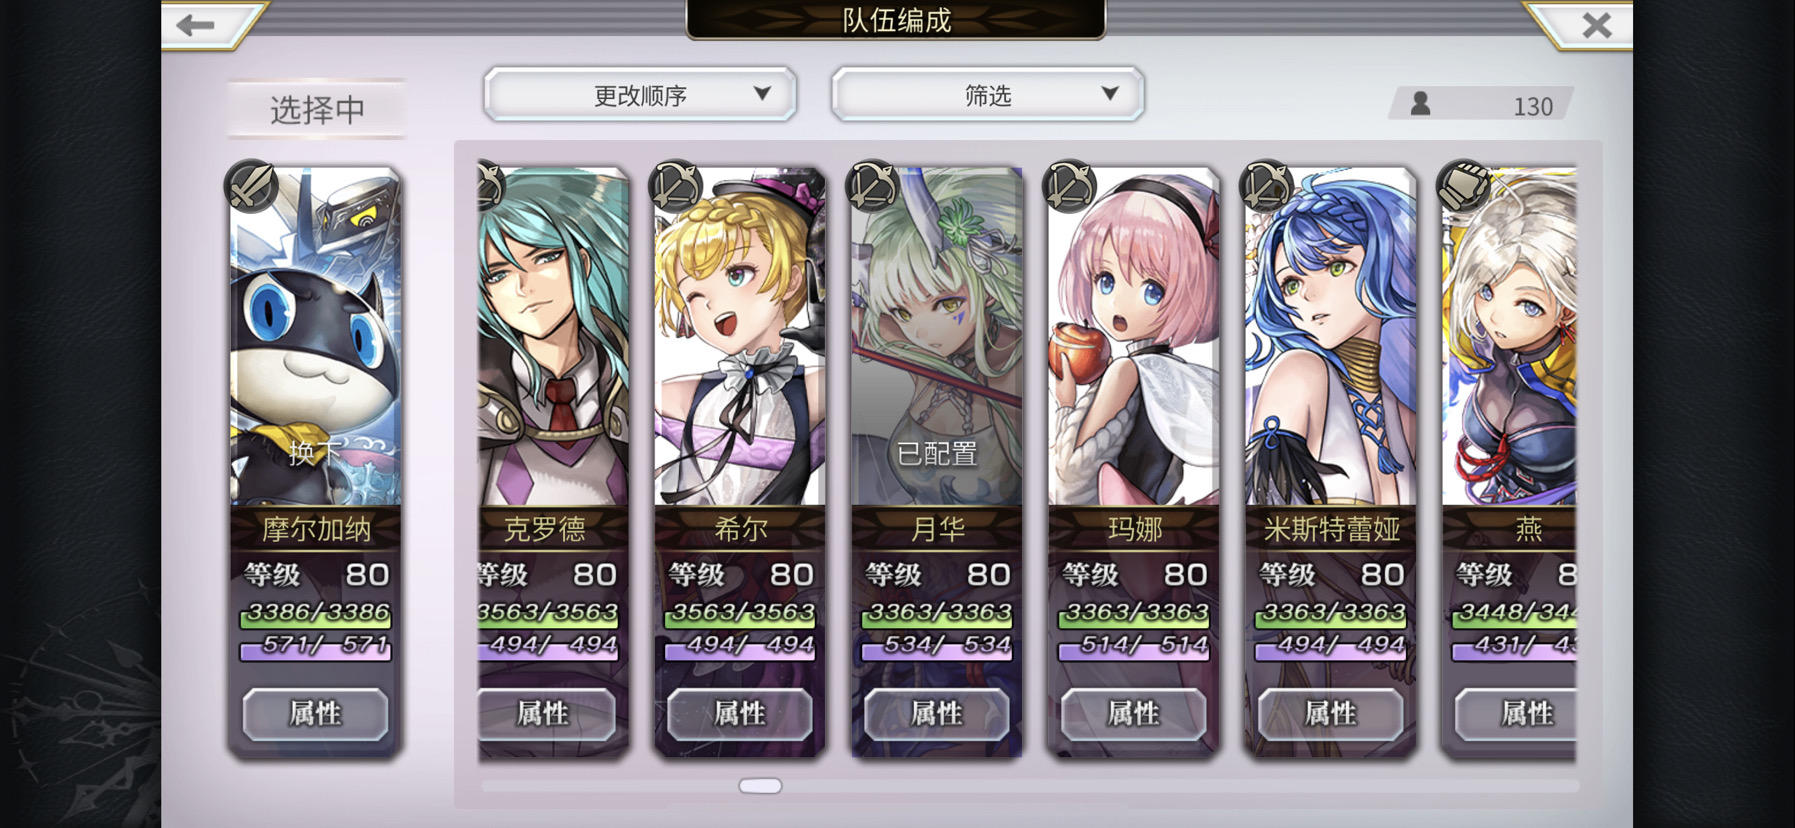Click the bow class icon on 米斯特蕾娅's card
Image resolution: width=1795 pixels, height=828 pixels.
coord(1266,186)
